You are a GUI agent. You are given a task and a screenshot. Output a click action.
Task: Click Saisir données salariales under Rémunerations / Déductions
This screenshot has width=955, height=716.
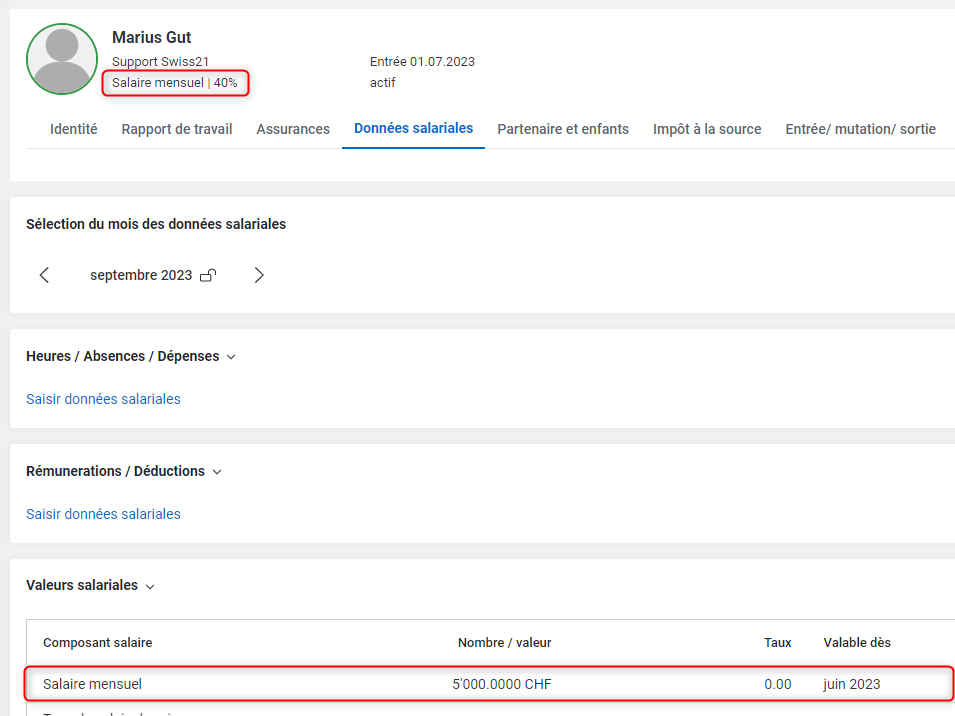tap(103, 514)
